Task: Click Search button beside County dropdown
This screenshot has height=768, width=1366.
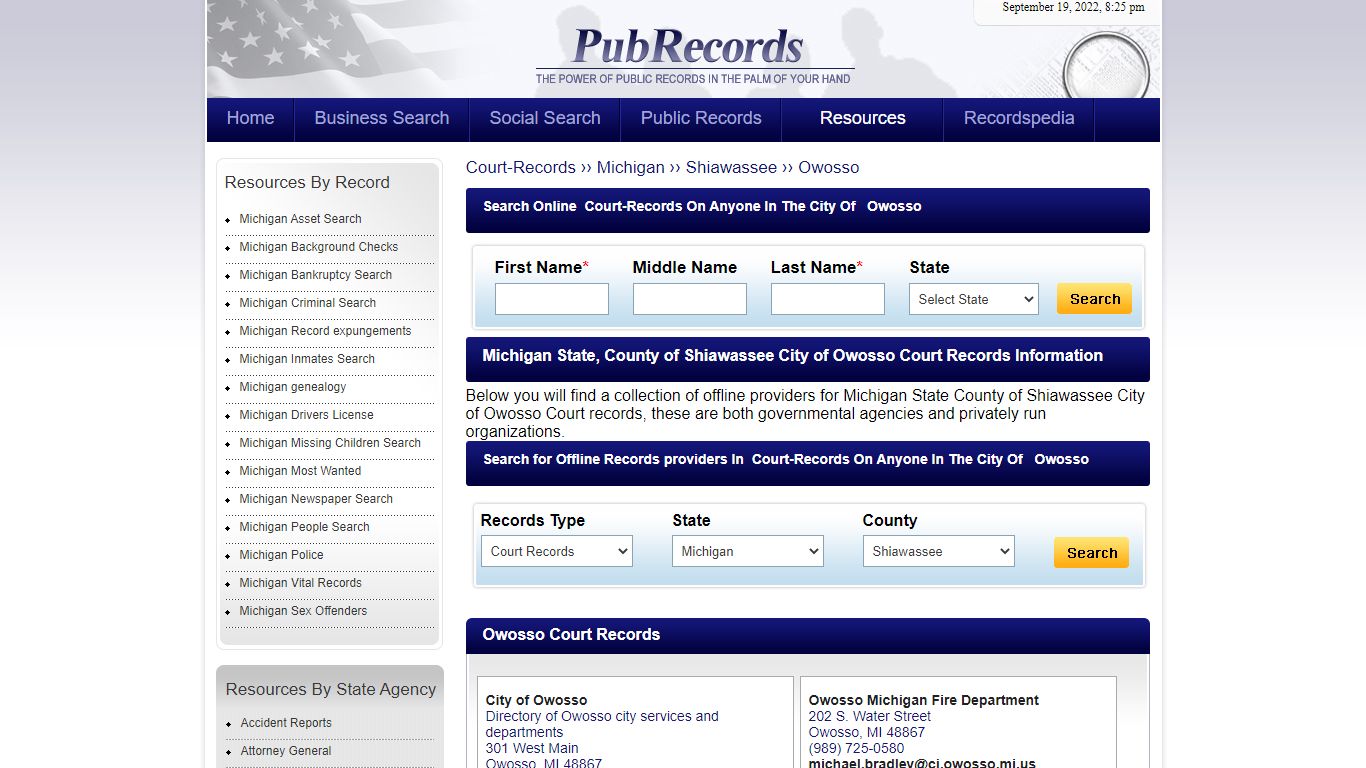Action: pos(1091,553)
